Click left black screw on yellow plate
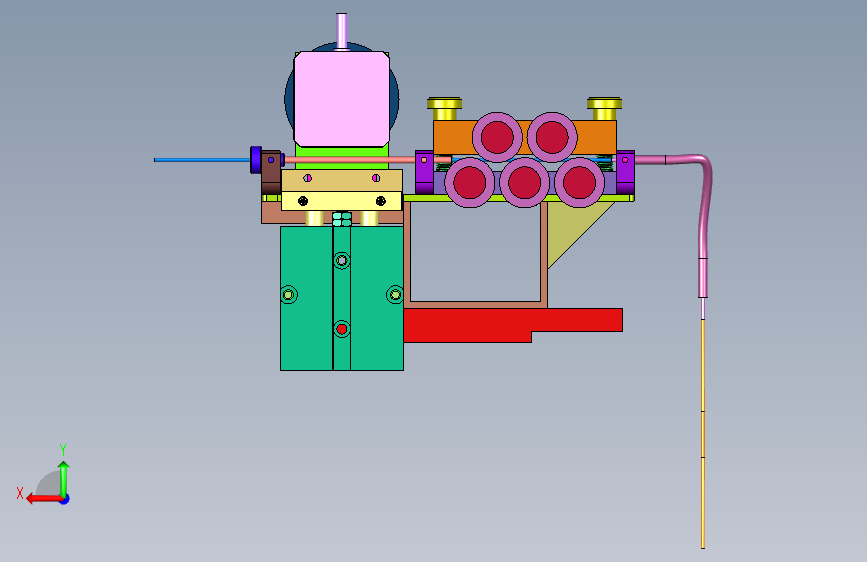Screen dimensions: 867x562 [303, 201]
